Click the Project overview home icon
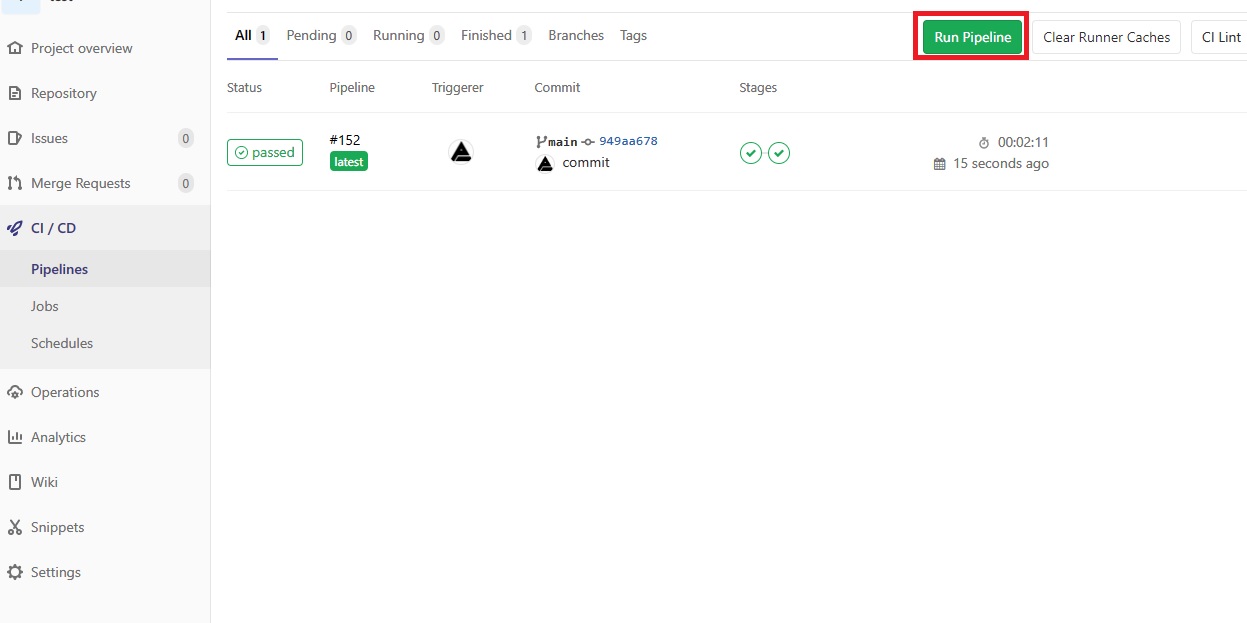Screen dimensions: 1247x623 coord(14,48)
